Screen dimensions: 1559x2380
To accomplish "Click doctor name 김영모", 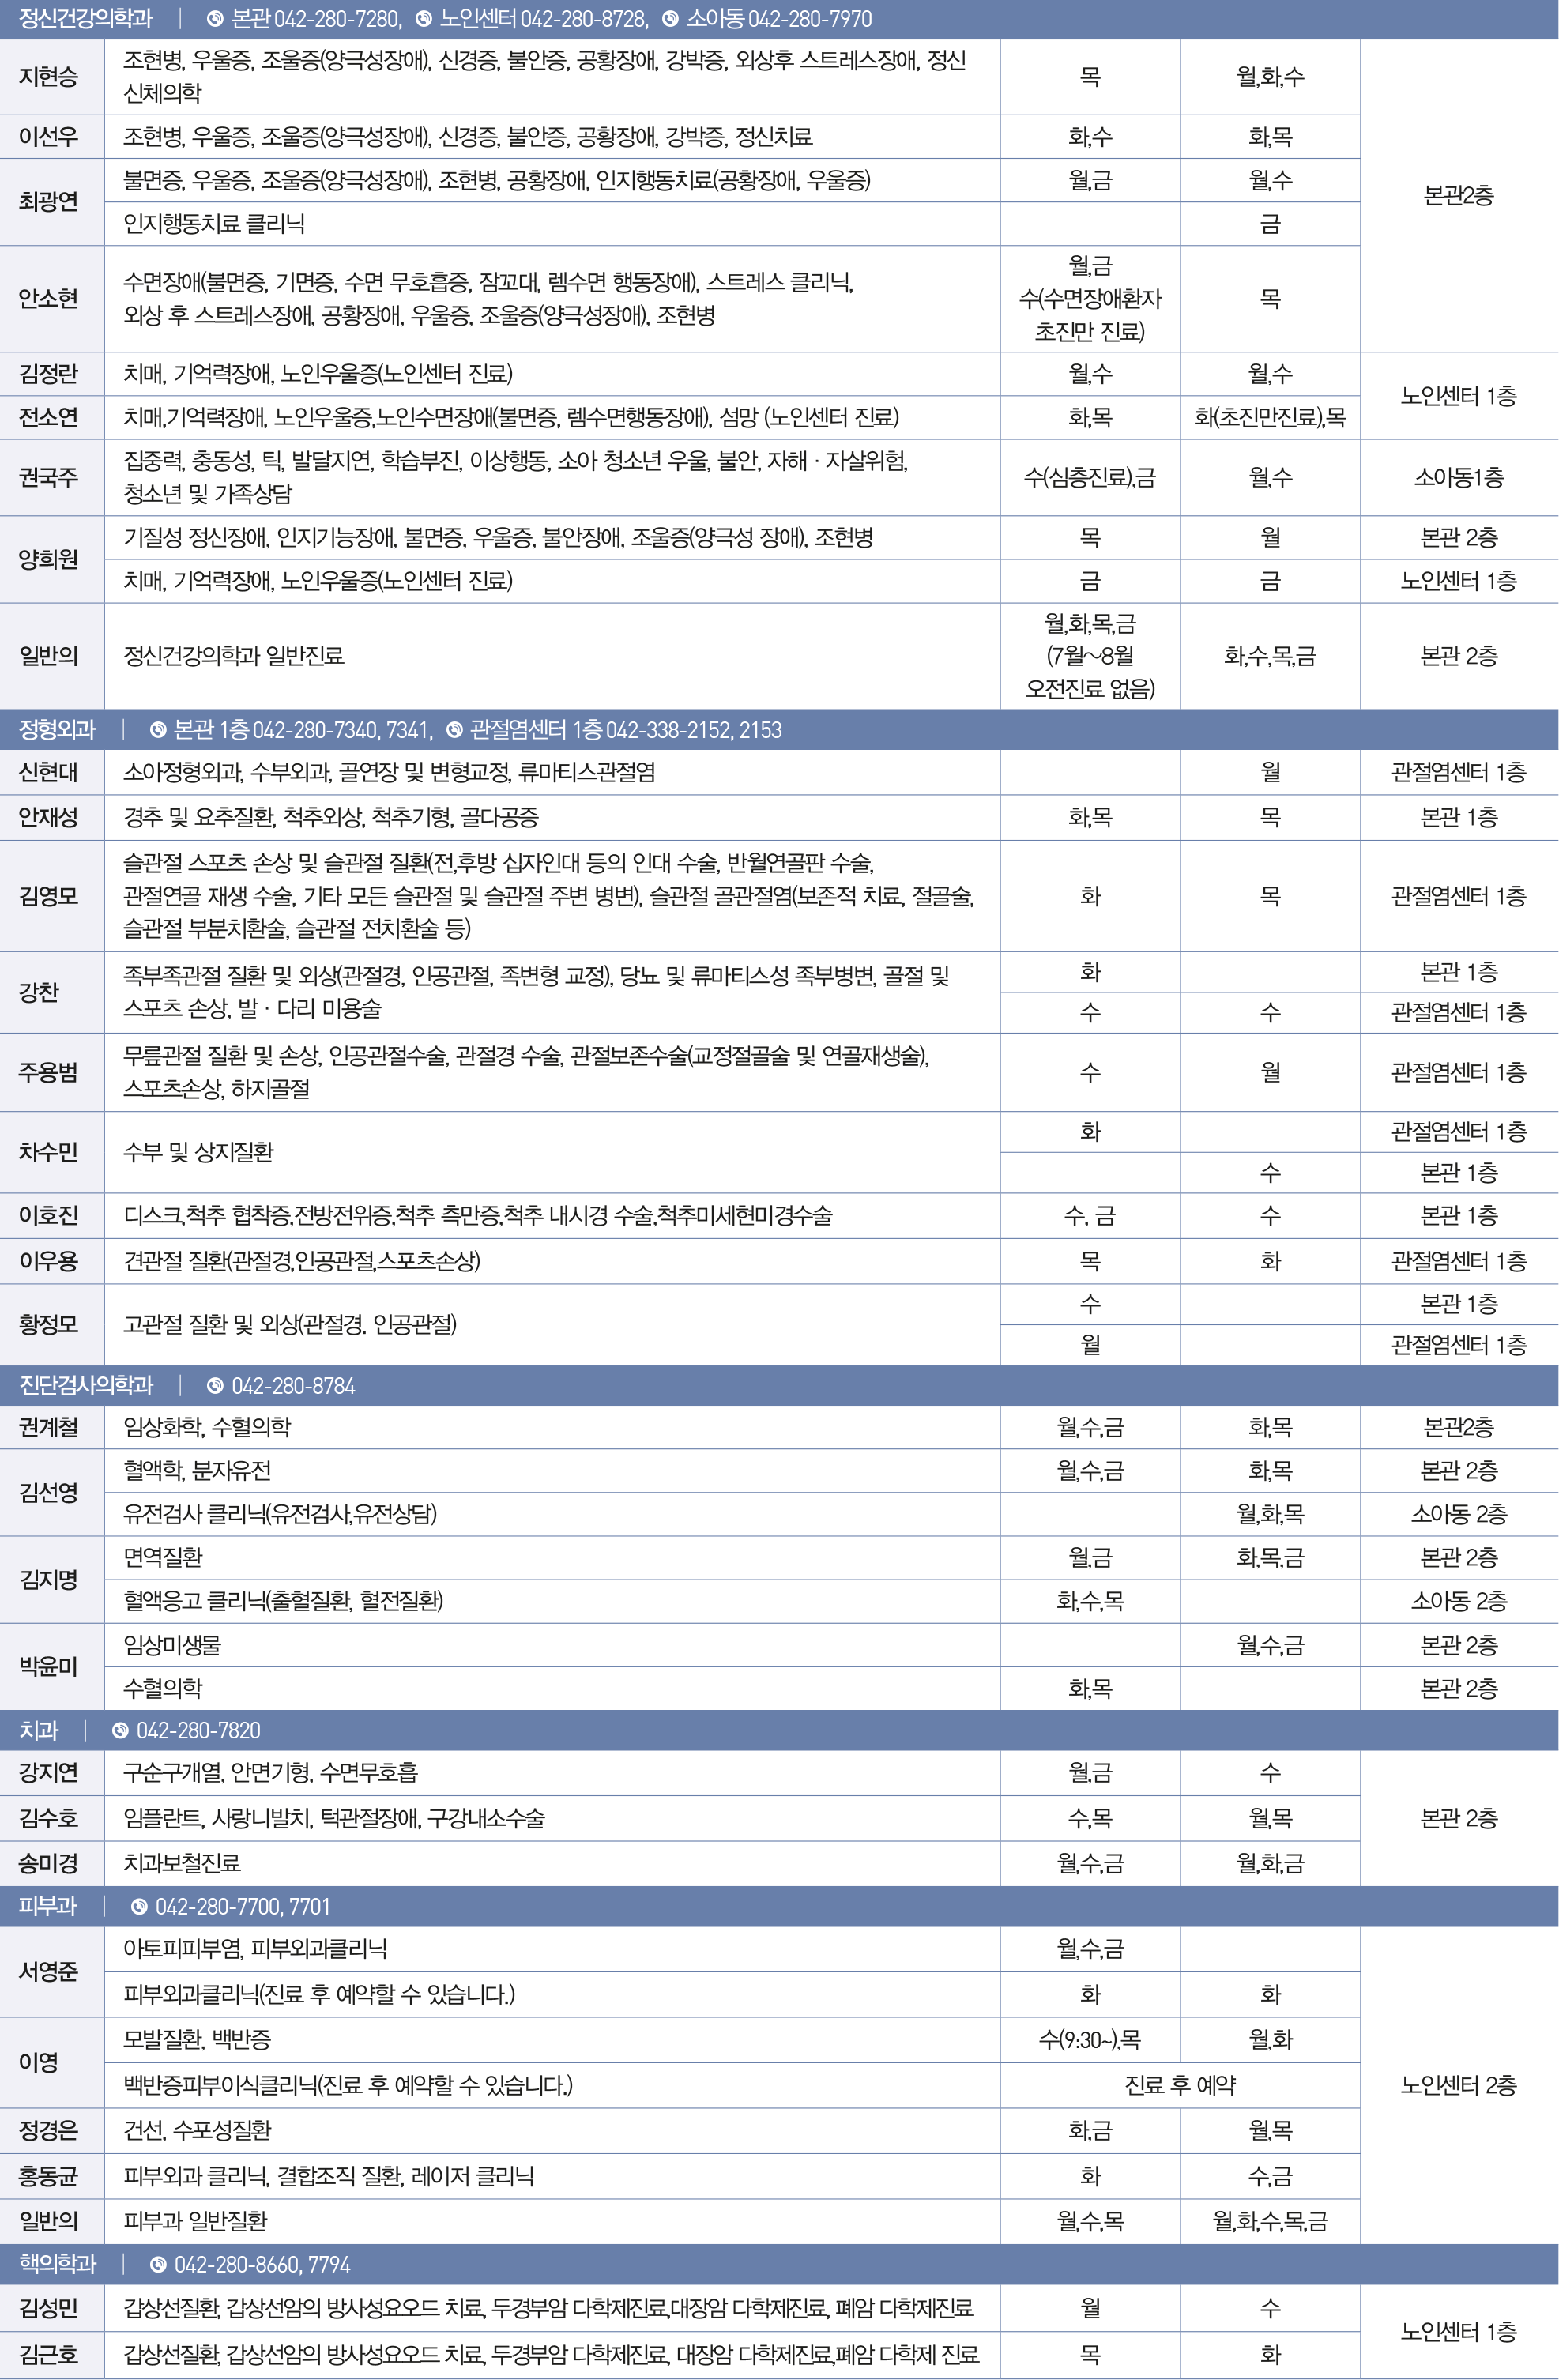I will tap(48, 896).
